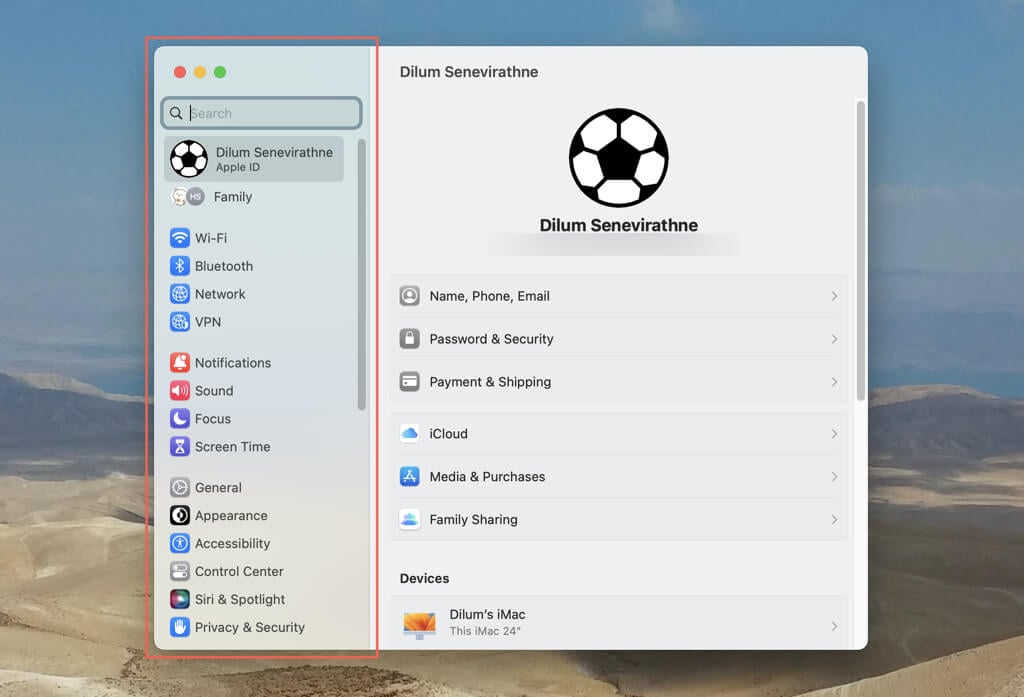Expand the Payment & Shipping chevron
The width and height of the screenshot is (1024, 697).
coord(835,381)
